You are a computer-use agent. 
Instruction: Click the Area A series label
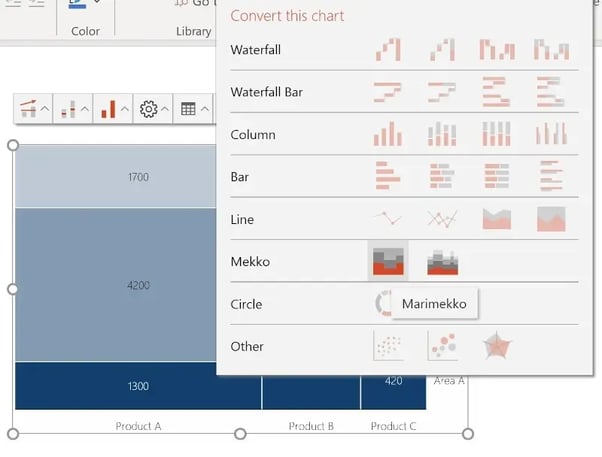click(x=449, y=381)
